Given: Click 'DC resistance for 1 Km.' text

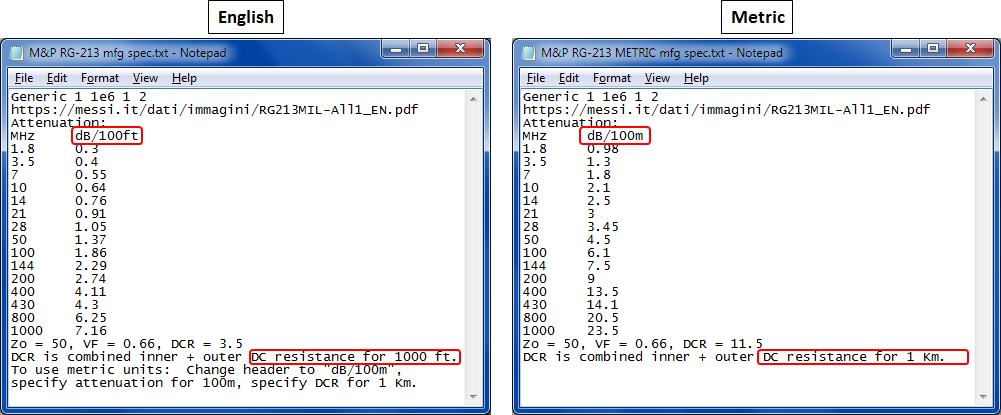Looking at the screenshot, I should [x=854, y=358].
